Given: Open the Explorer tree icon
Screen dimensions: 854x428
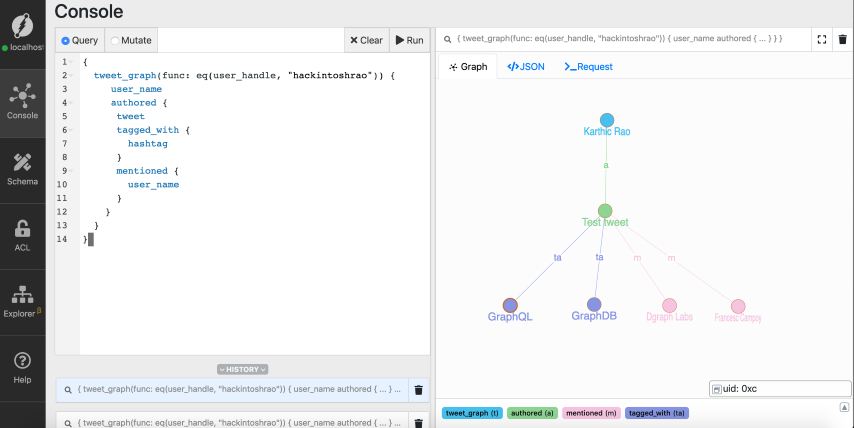Looking at the screenshot, I should pos(22,300).
